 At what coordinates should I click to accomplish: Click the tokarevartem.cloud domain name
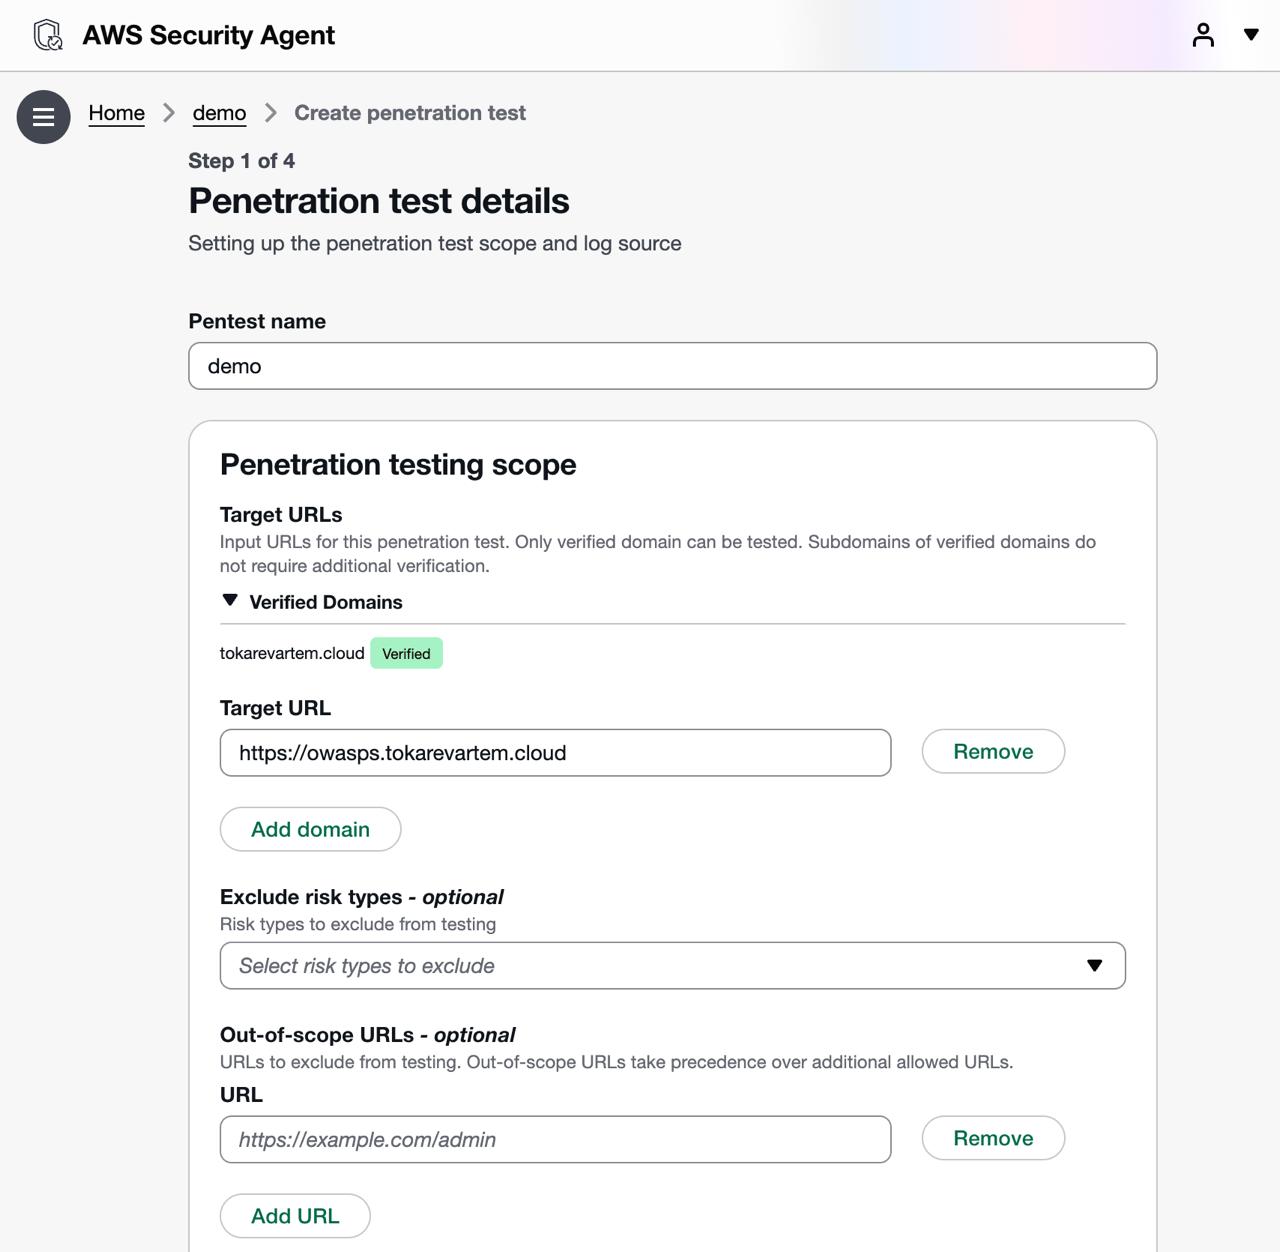click(292, 654)
